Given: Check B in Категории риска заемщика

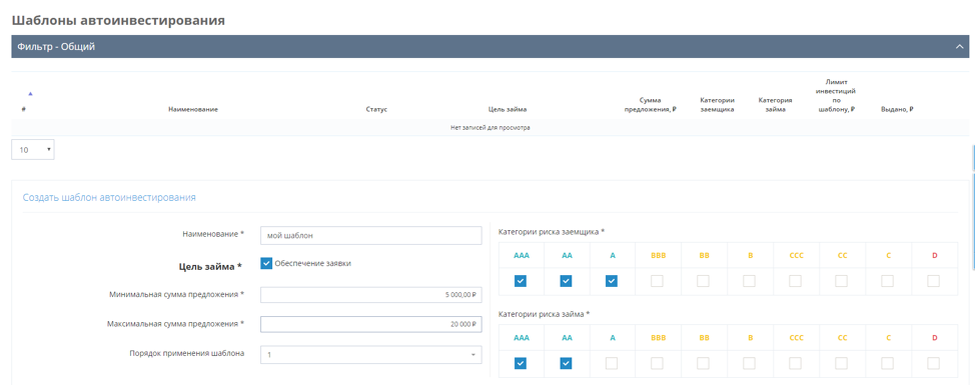Looking at the screenshot, I should [x=749, y=281].
